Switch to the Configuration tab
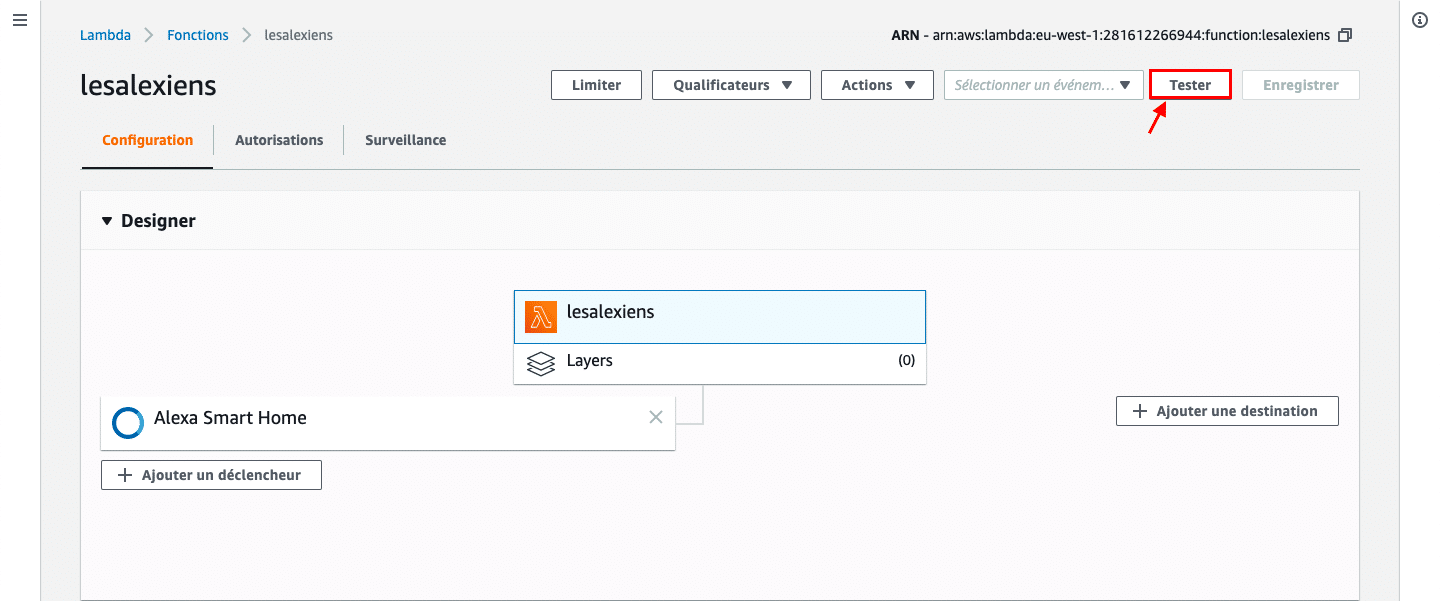The height and width of the screenshot is (601, 1440). coord(148,140)
